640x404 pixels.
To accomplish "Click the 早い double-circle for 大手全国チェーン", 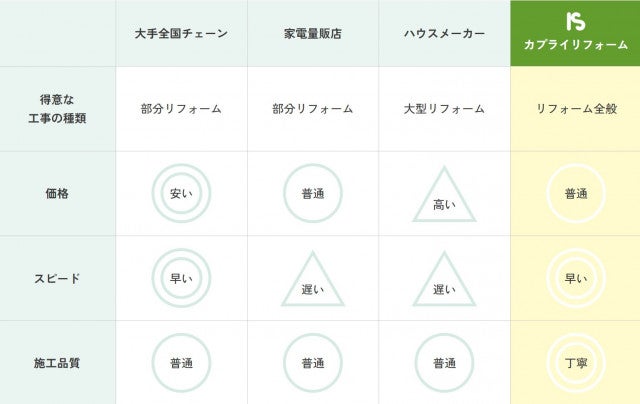I will (181, 277).
